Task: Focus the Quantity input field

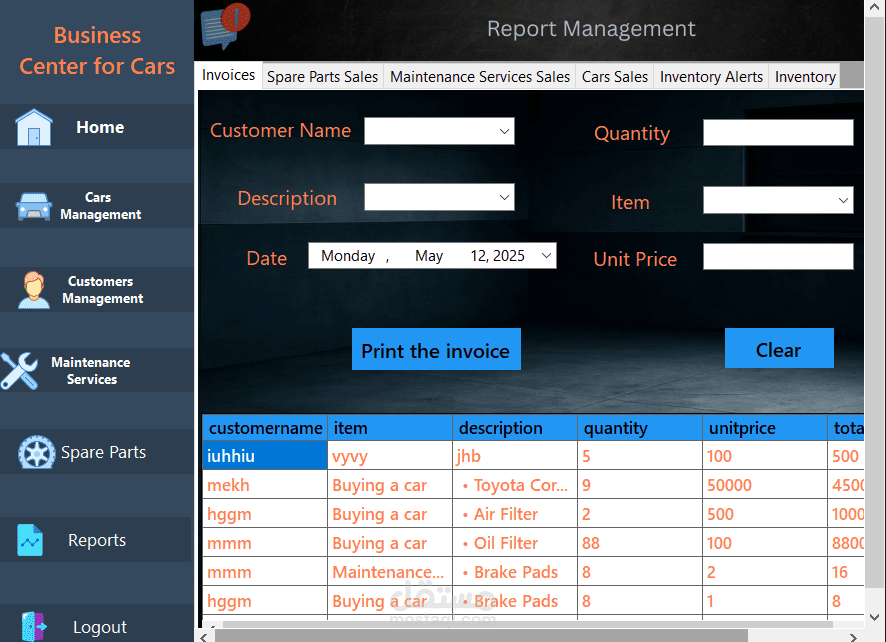Action: pos(778,132)
